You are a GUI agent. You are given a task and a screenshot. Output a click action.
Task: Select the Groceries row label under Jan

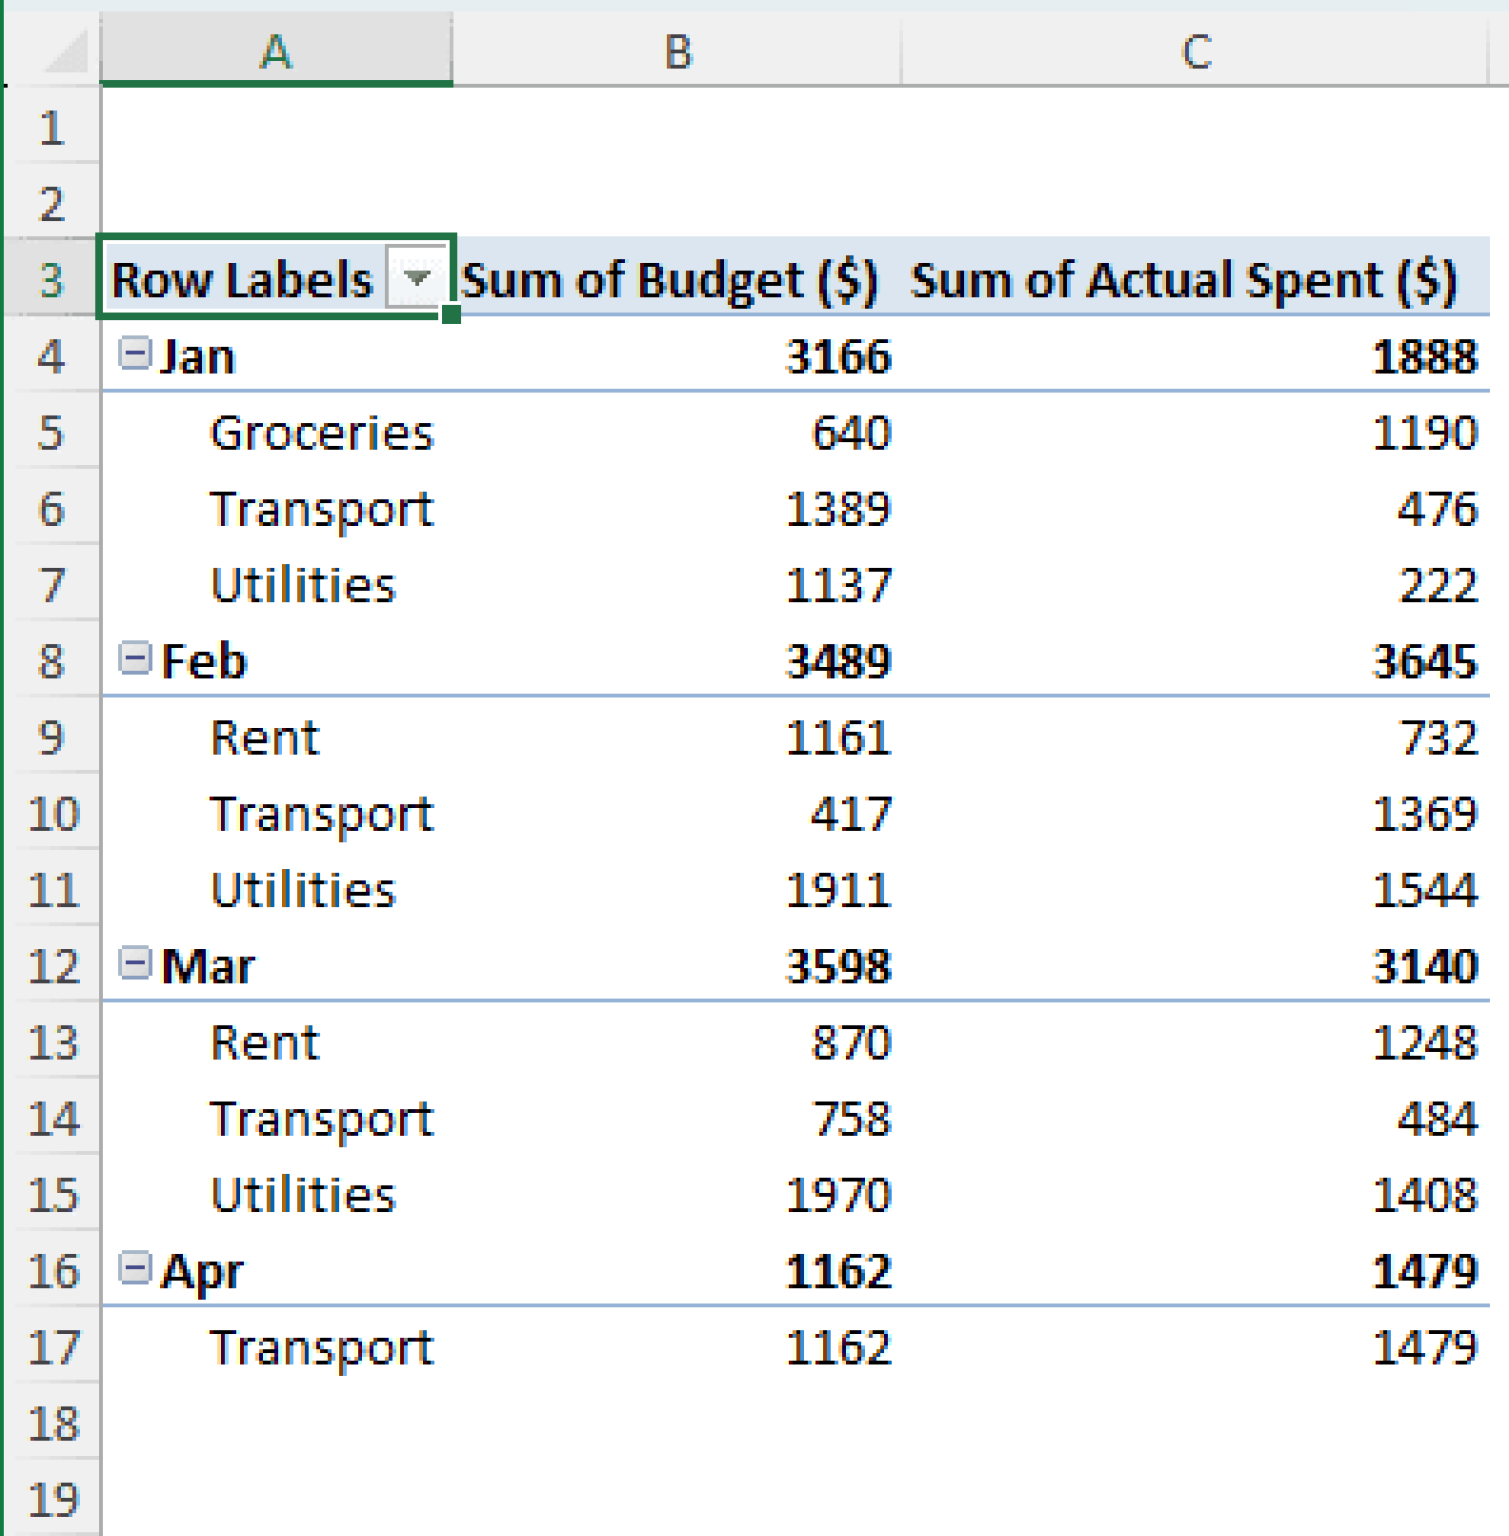coord(318,433)
